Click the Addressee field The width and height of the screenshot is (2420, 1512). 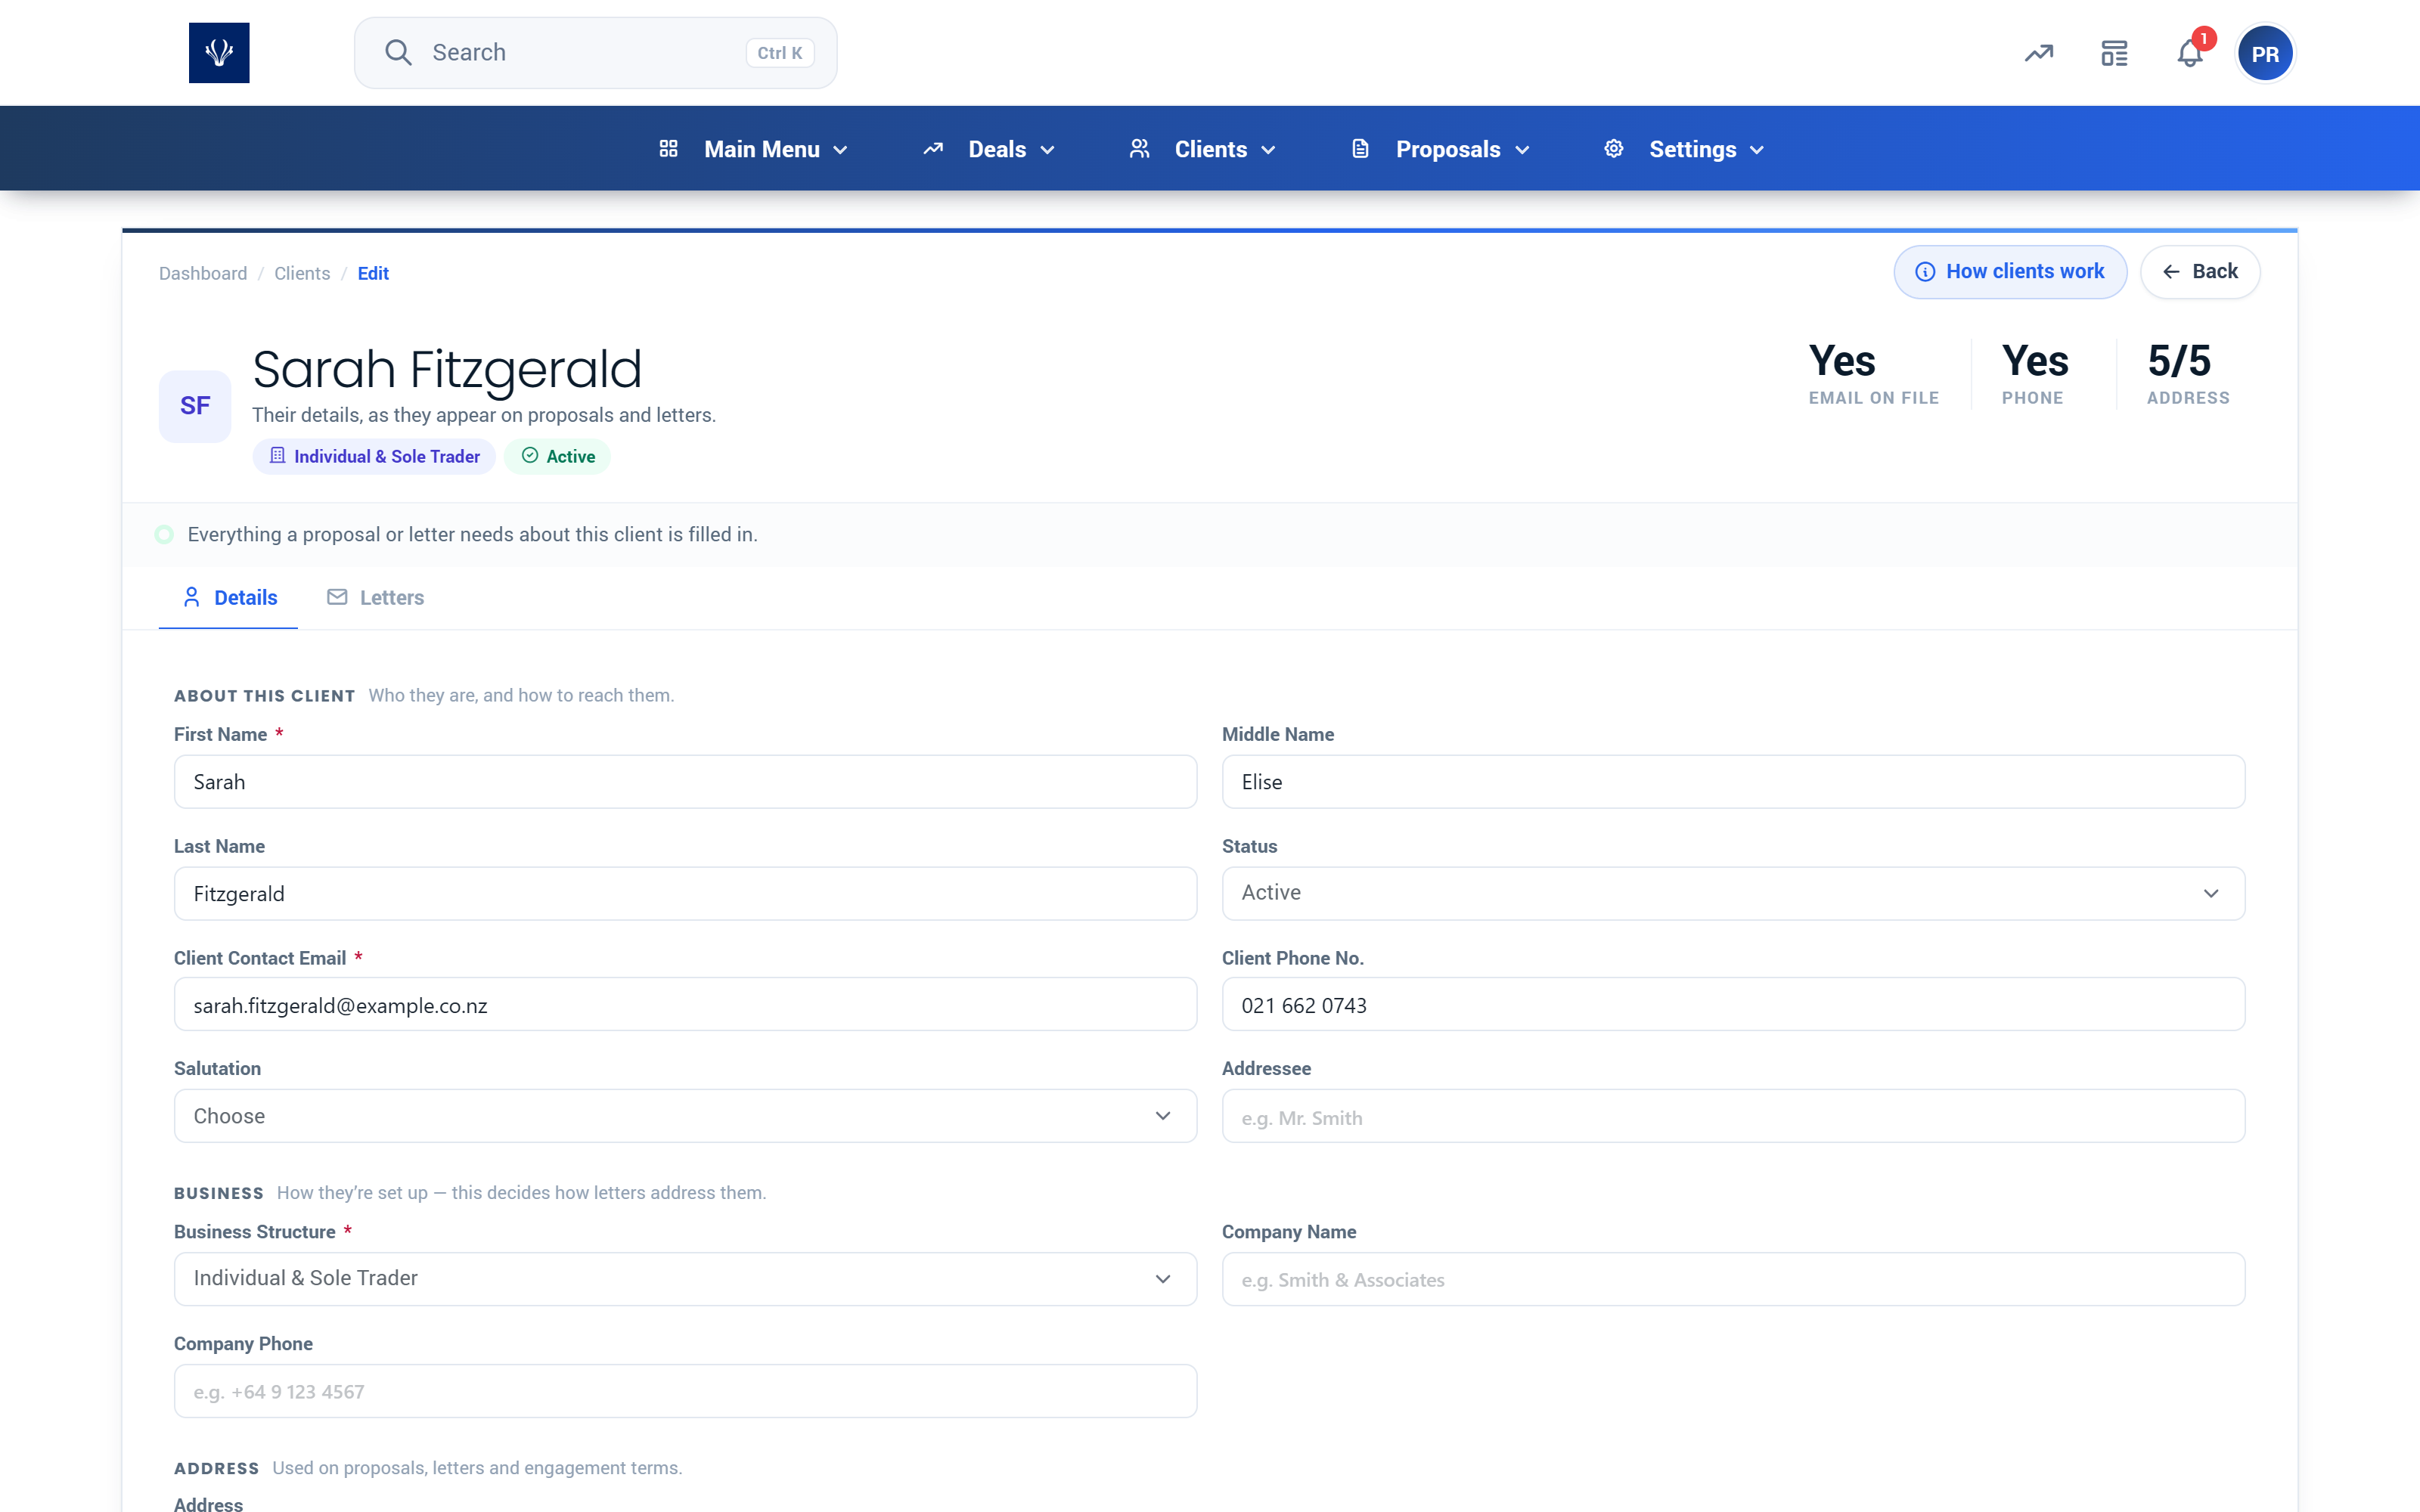pos(1733,1117)
